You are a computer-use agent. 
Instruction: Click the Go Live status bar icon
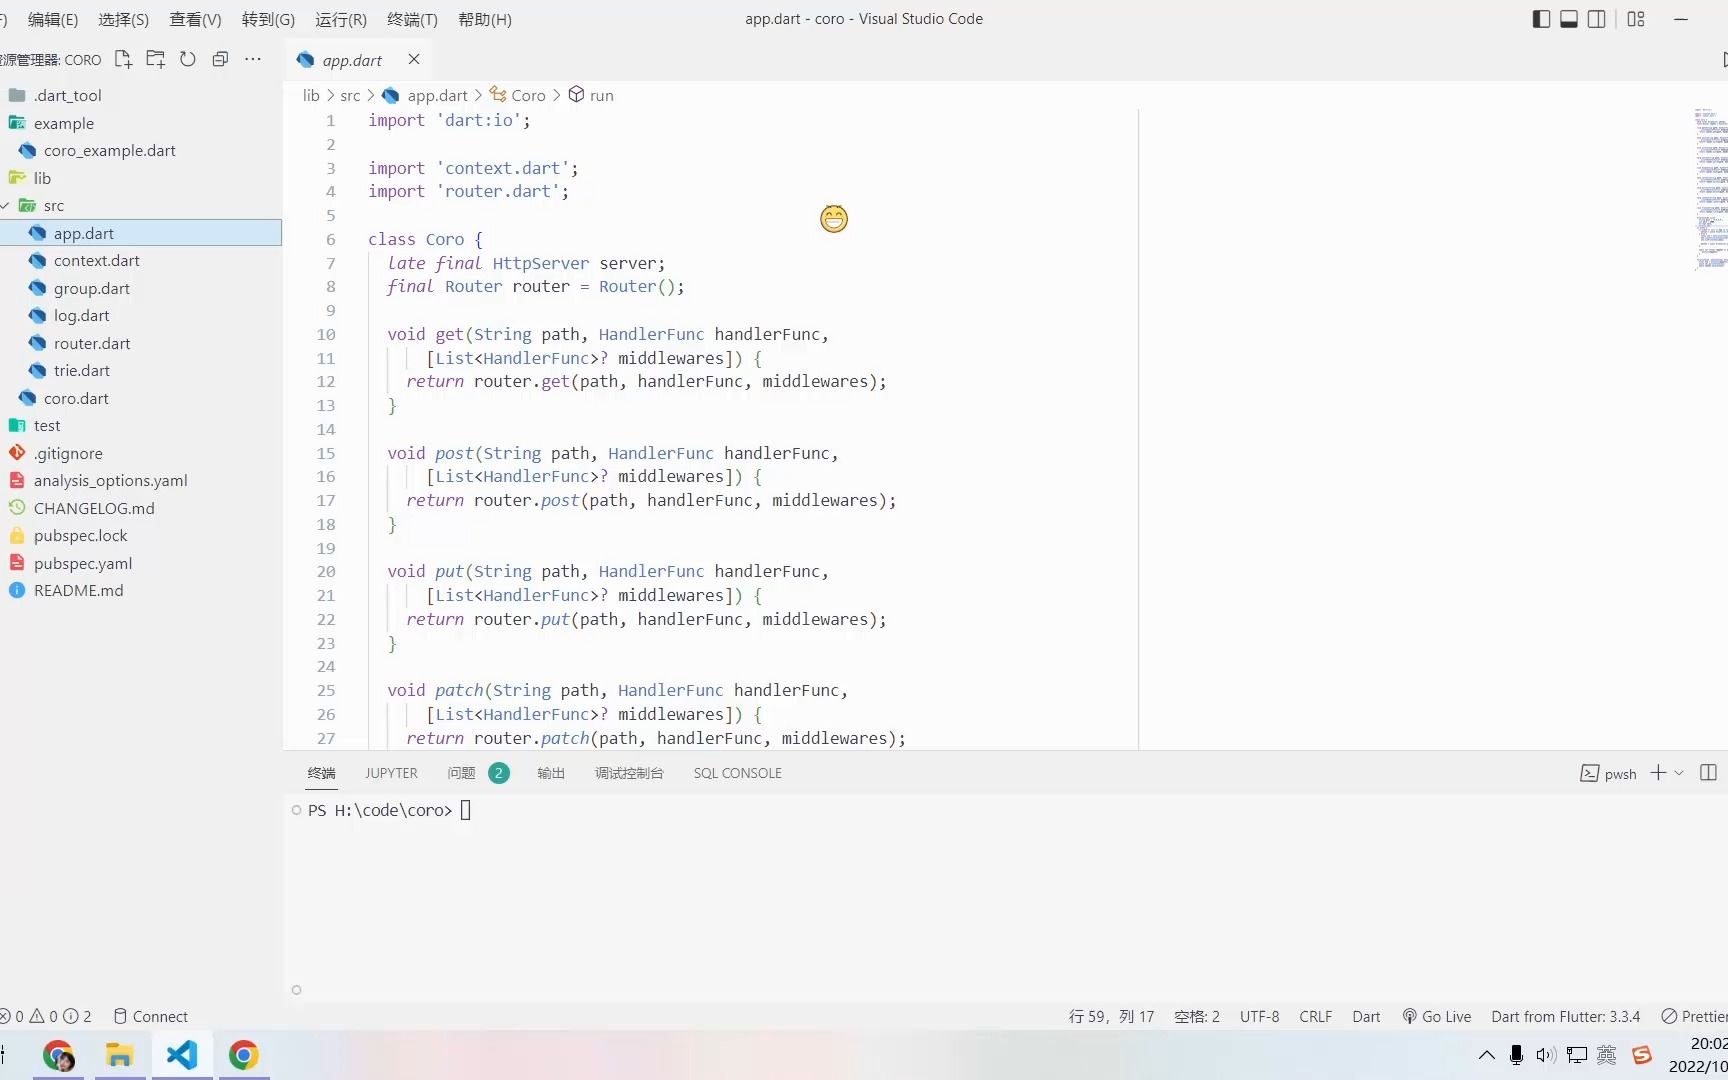(x=1436, y=1016)
